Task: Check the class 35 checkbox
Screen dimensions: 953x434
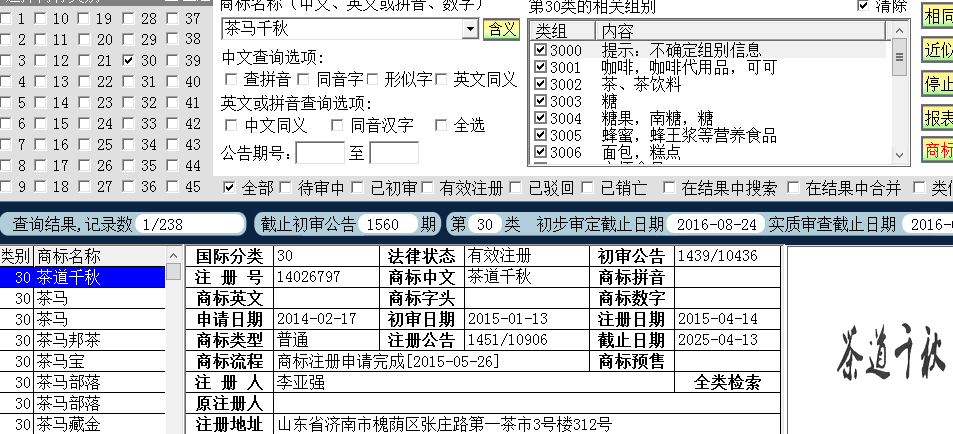Action: click(128, 165)
